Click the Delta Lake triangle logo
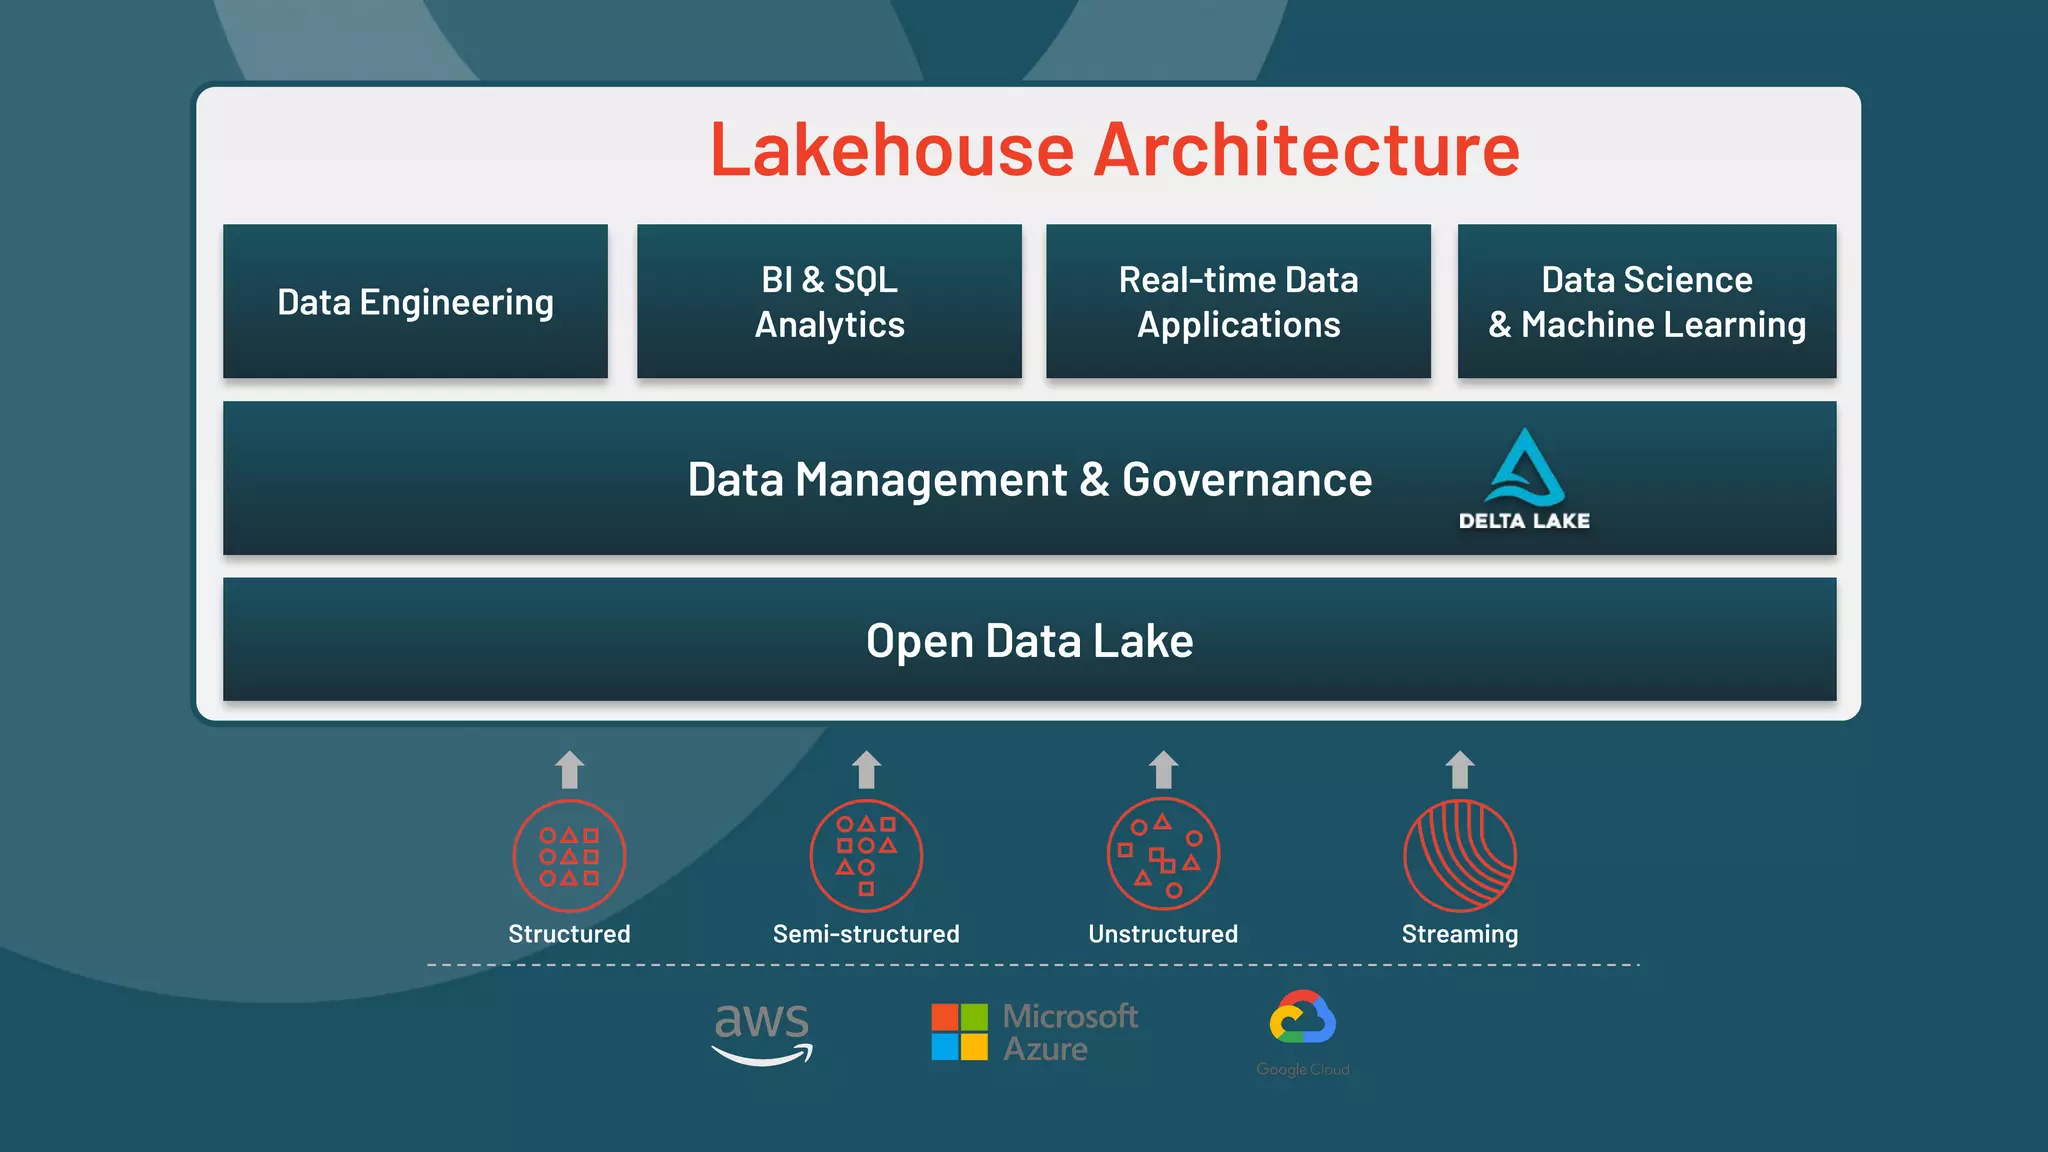Image resolution: width=2048 pixels, height=1152 pixels. (x=1524, y=466)
